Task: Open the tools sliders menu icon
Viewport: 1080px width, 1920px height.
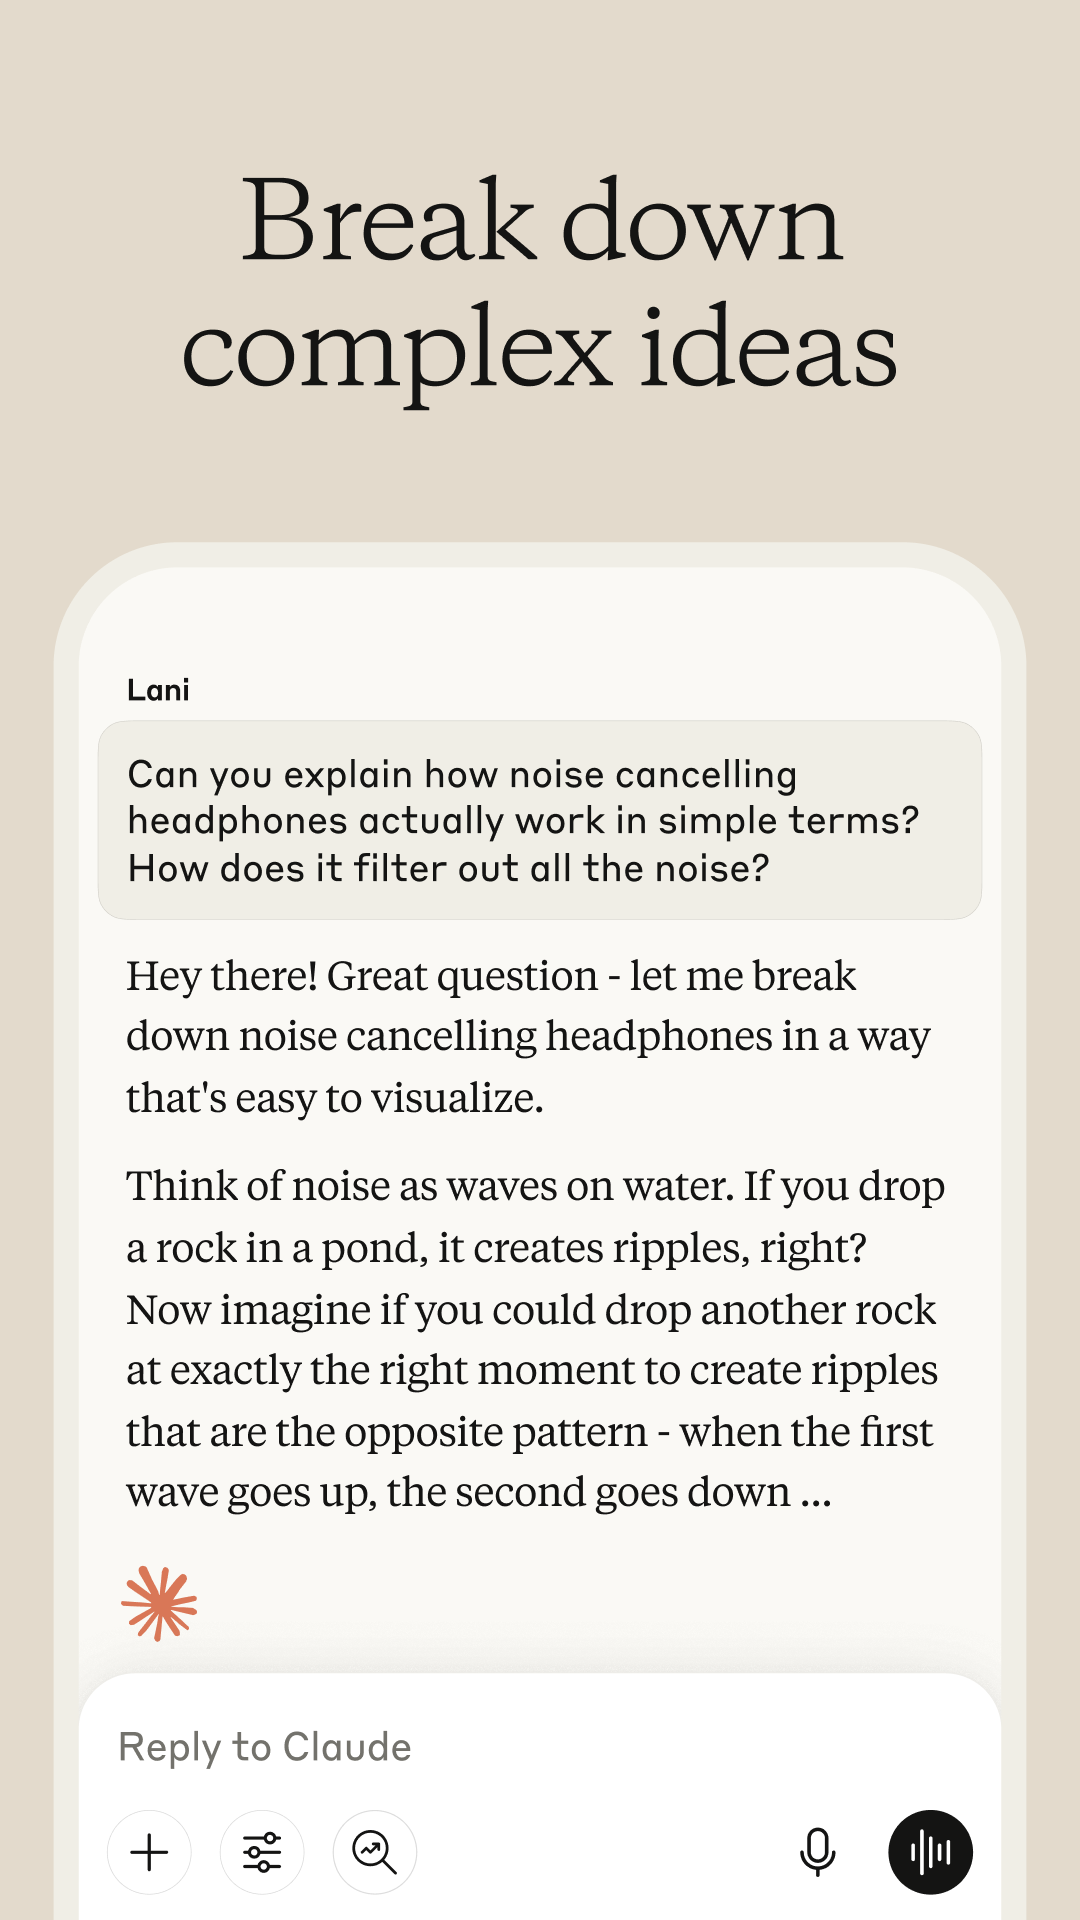Action: point(262,1852)
